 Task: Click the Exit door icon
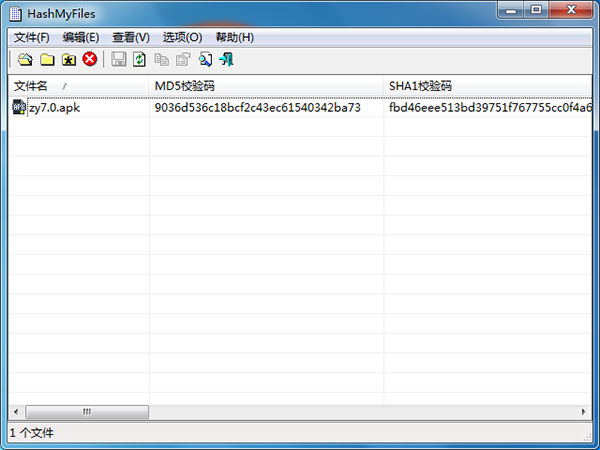coord(227,59)
